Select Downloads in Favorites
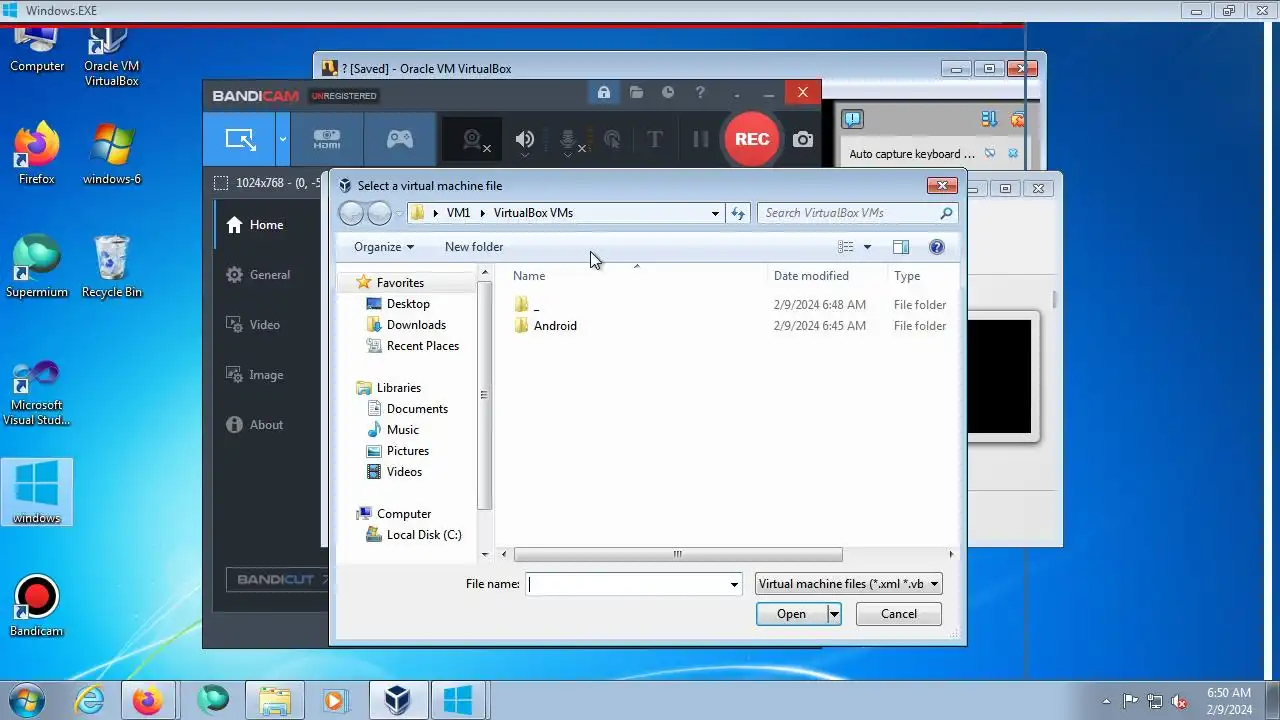The width and height of the screenshot is (1280, 720). click(x=416, y=325)
